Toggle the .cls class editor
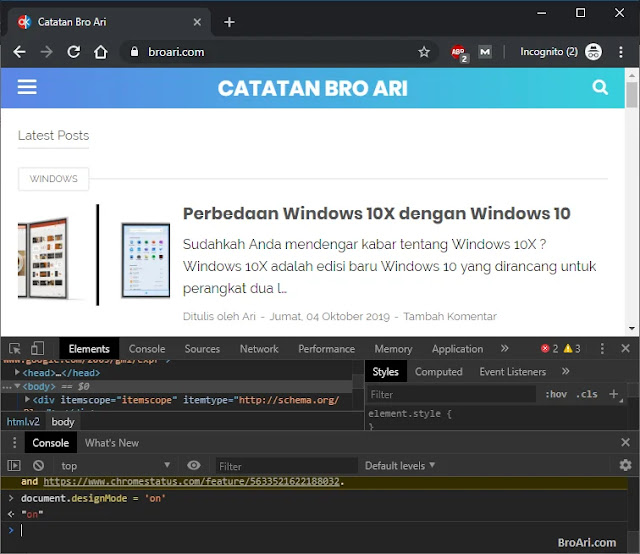The height and width of the screenshot is (554, 640). pos(587,394)
